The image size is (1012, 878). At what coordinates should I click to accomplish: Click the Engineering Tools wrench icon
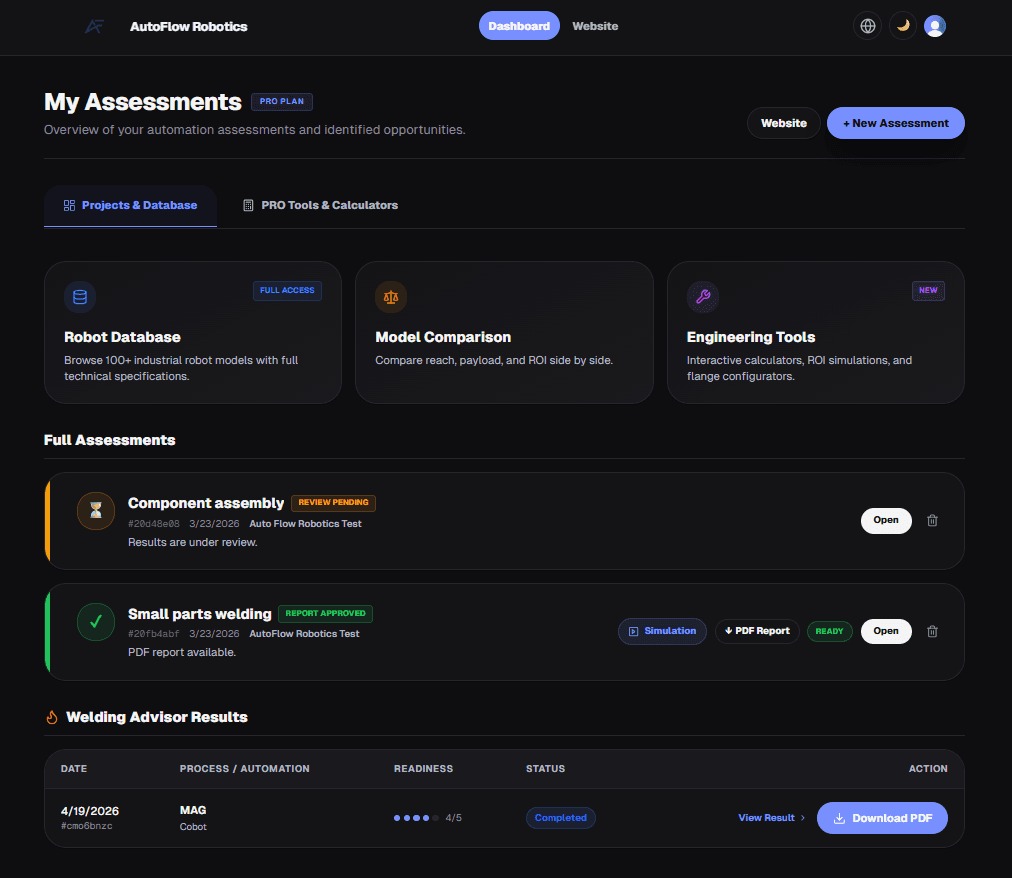(x=702, y=296)
